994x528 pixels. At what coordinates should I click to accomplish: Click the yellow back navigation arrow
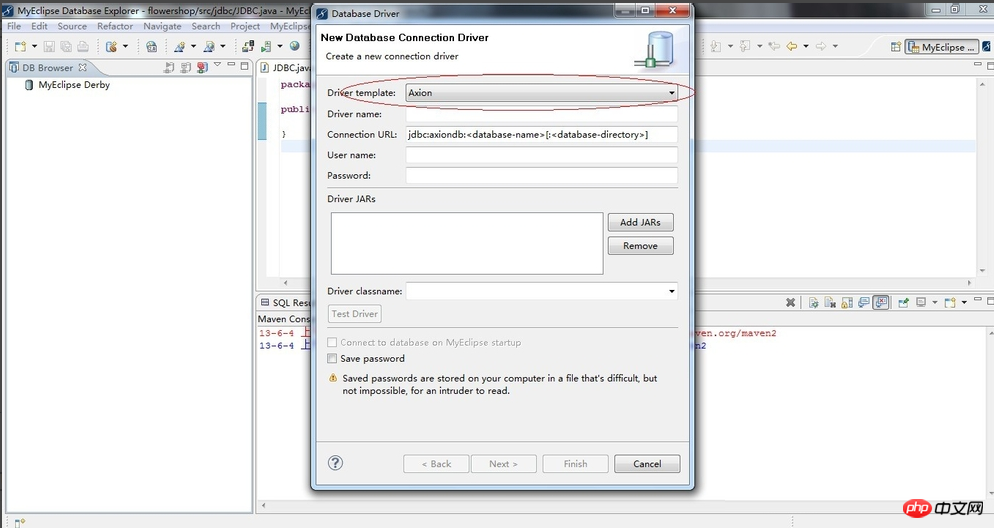coord(790,47)
